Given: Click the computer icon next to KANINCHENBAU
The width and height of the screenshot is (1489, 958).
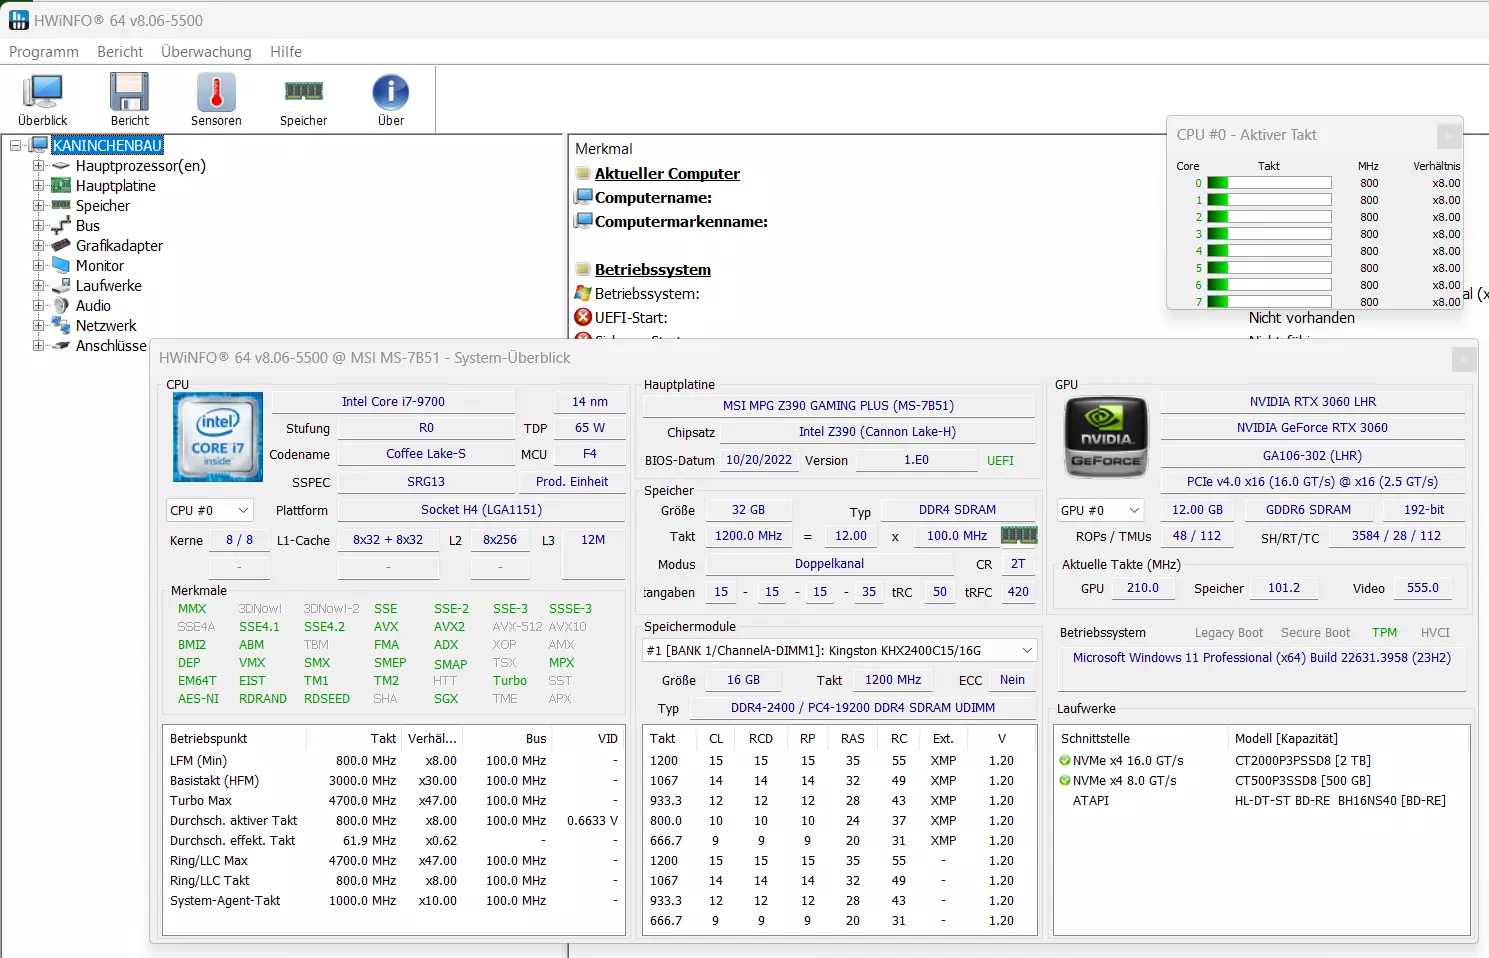Looking at the screenshot, I should pyautogui.click(x=40, y=145).
